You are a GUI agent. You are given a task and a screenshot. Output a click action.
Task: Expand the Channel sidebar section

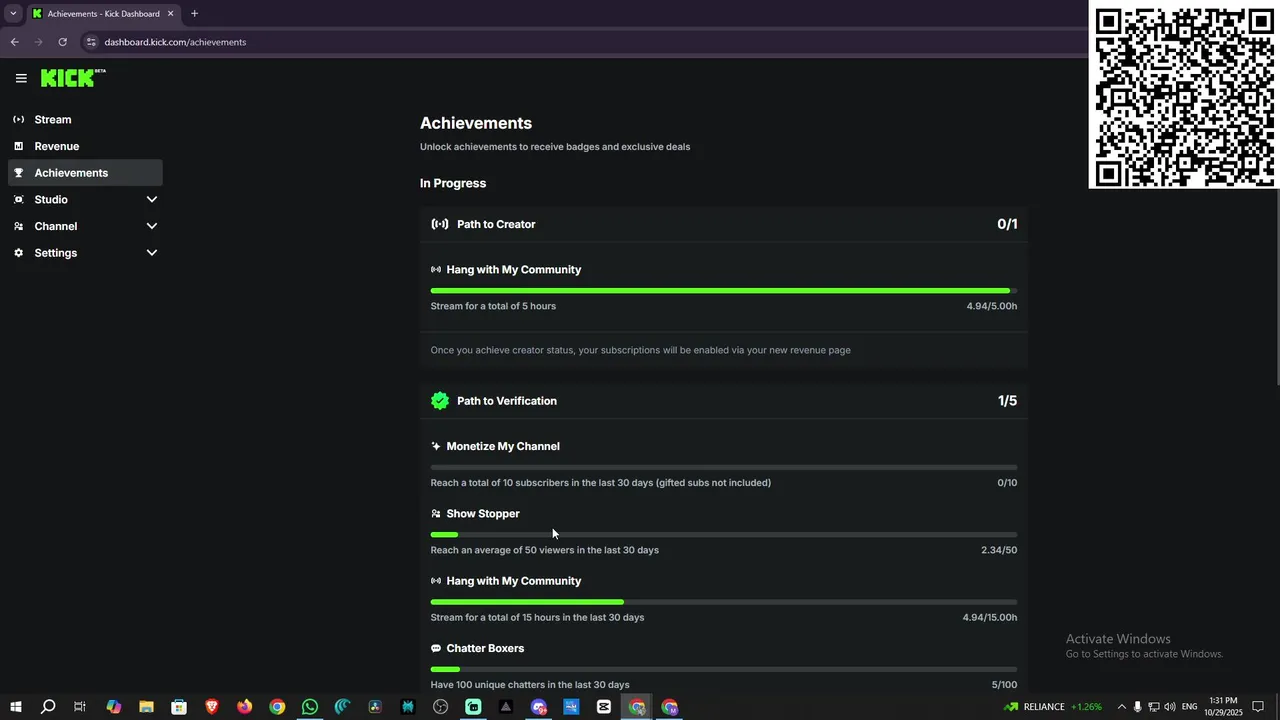point(85,226)
